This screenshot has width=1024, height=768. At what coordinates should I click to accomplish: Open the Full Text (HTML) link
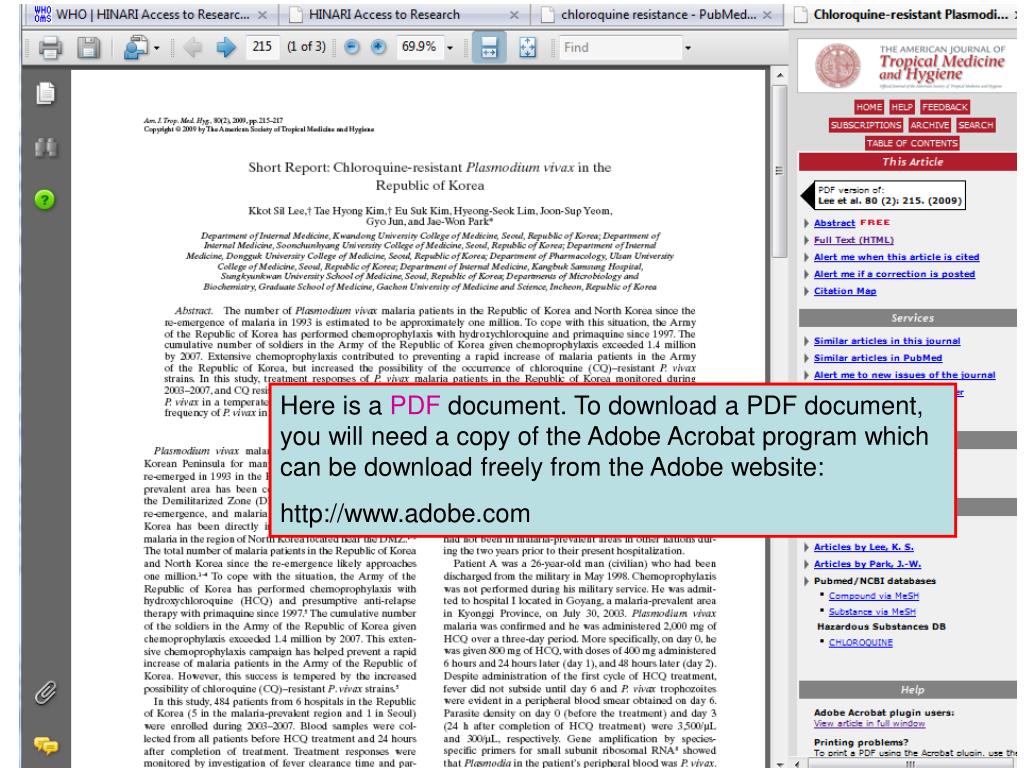[854, 240]
